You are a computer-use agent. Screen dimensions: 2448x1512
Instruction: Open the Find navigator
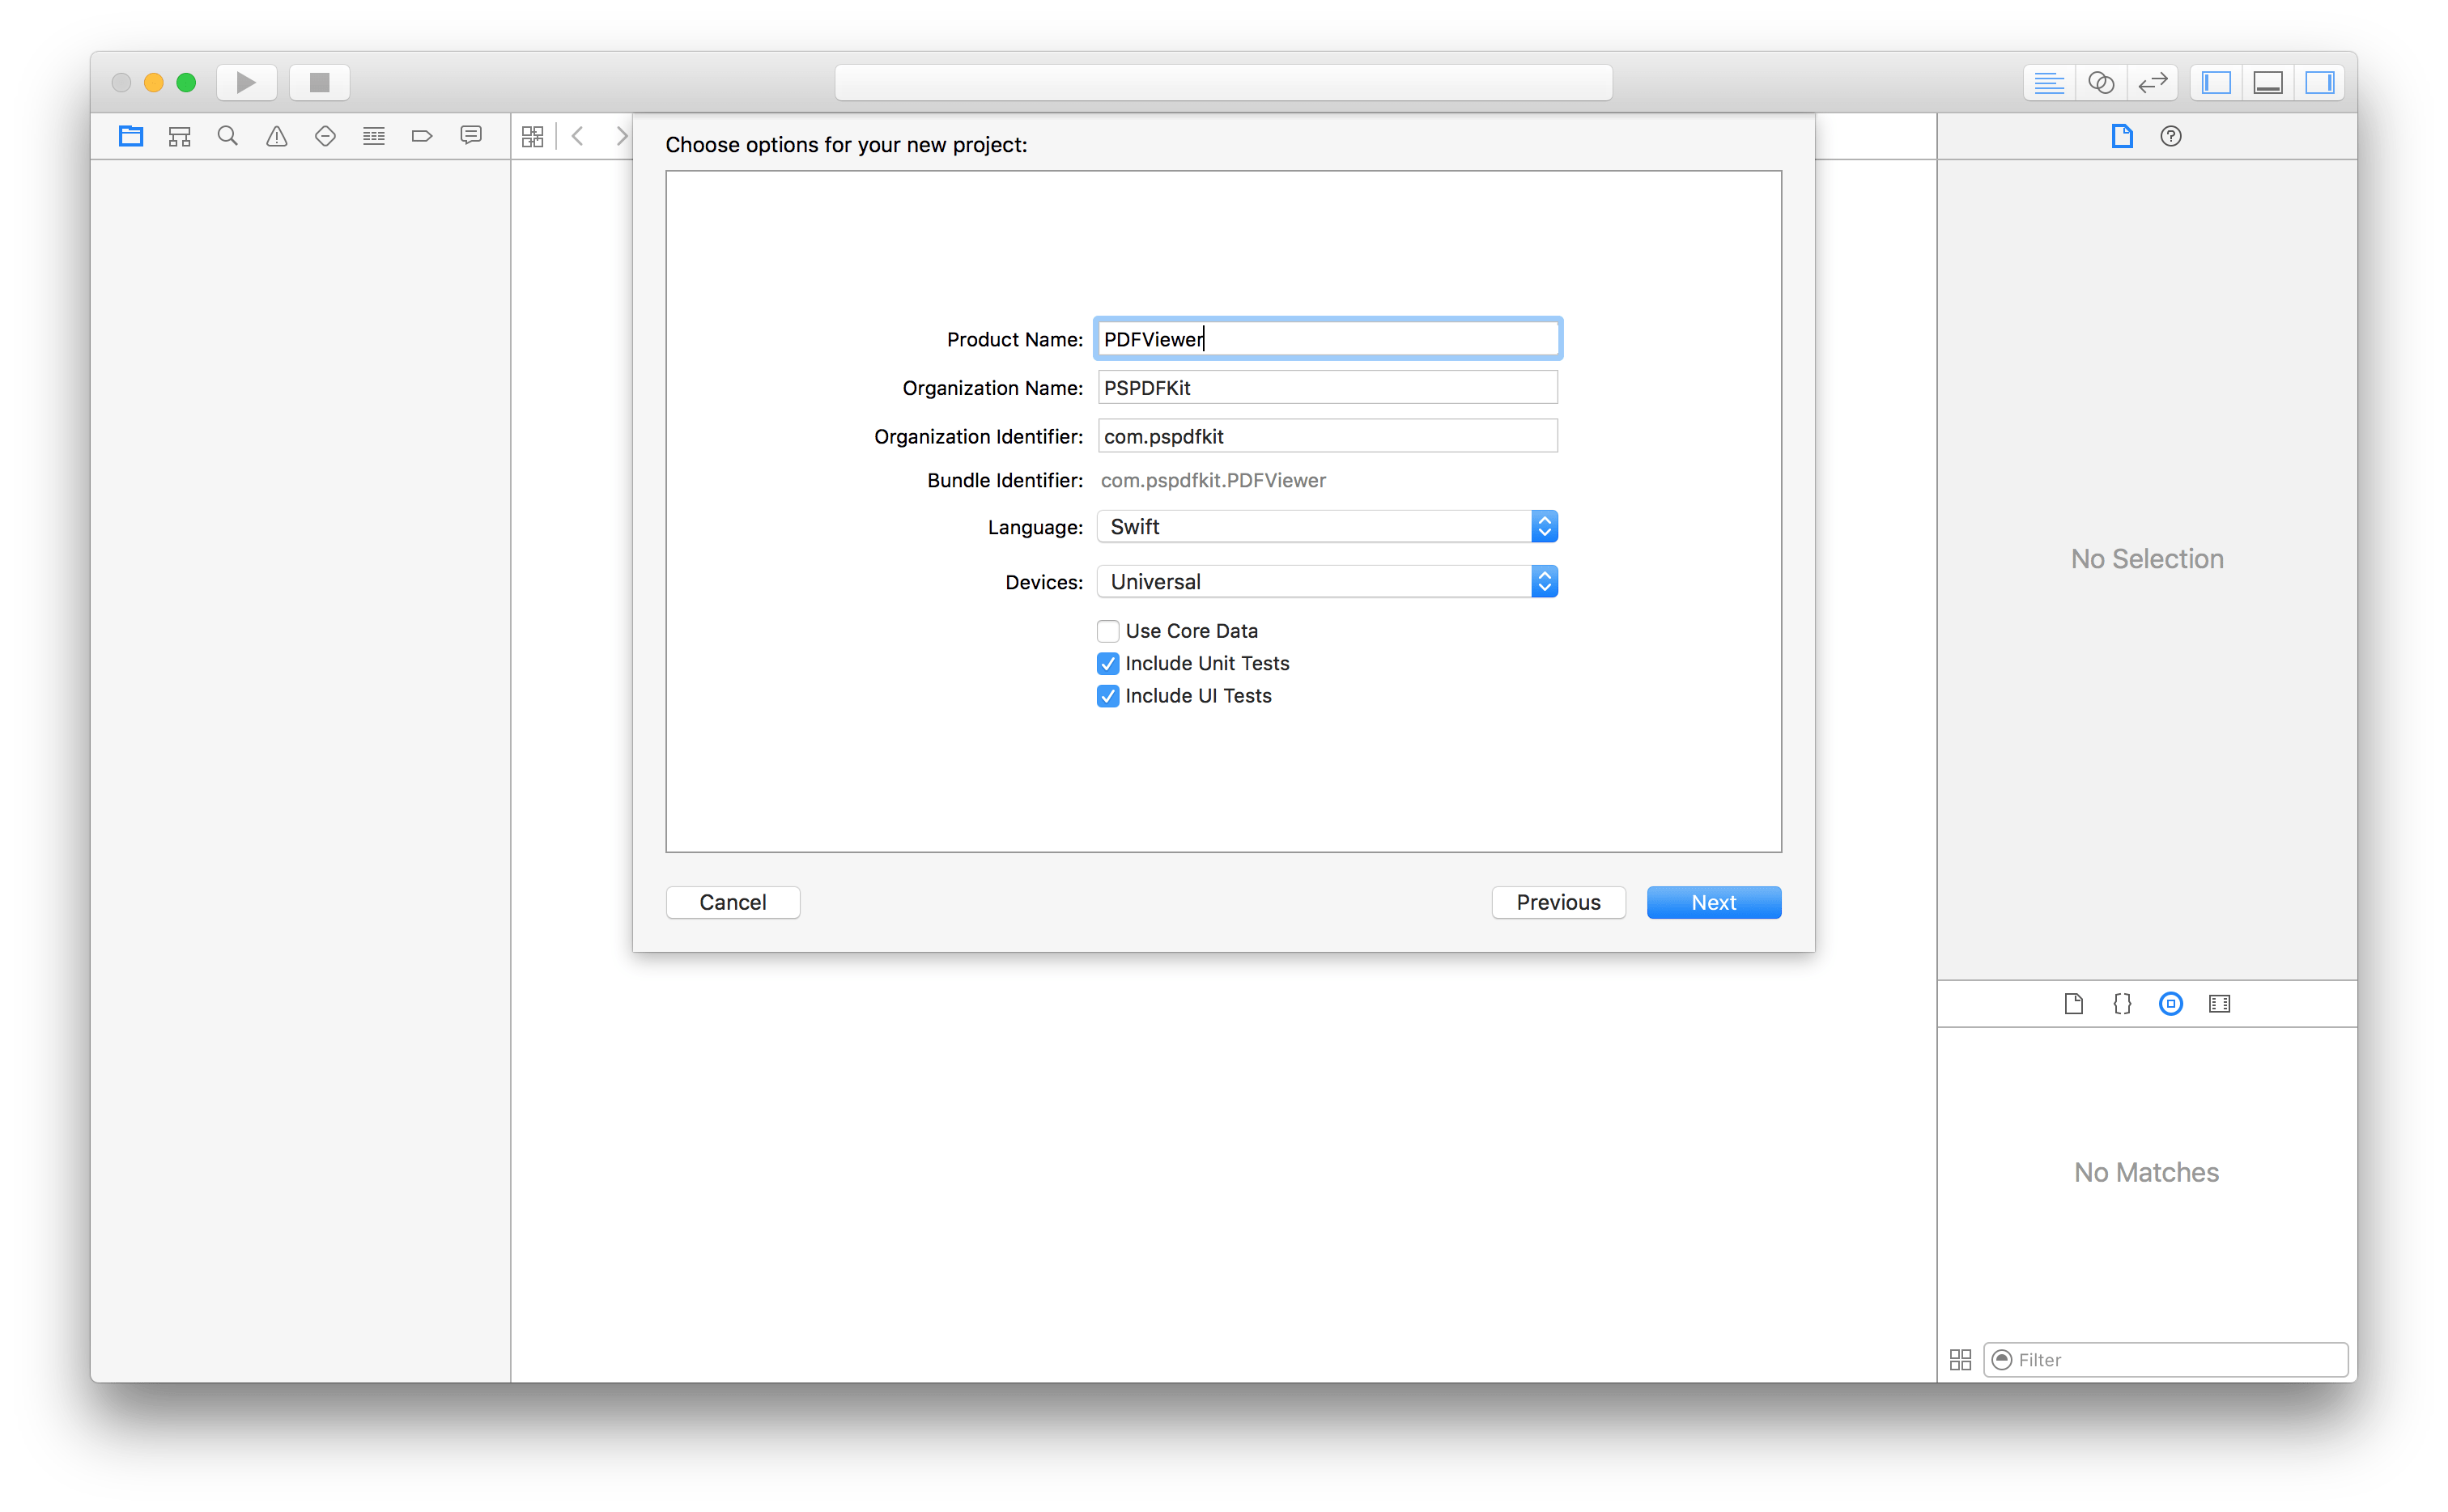pos(227,135)
